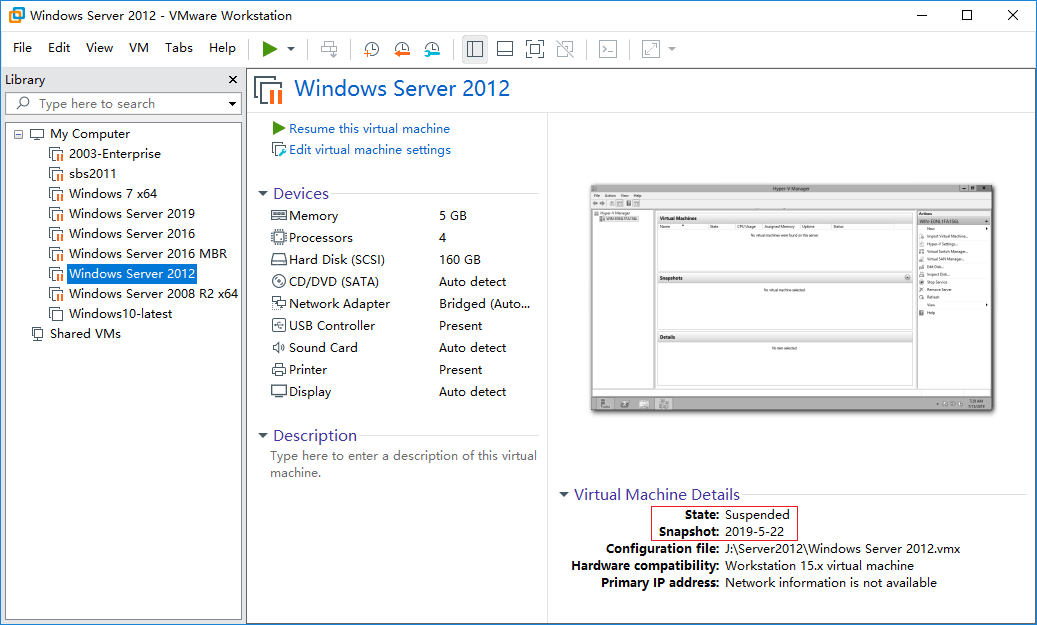1037x625 pixels.
Task: Click the green Power On play button
Action: click(x=269, y=48)
